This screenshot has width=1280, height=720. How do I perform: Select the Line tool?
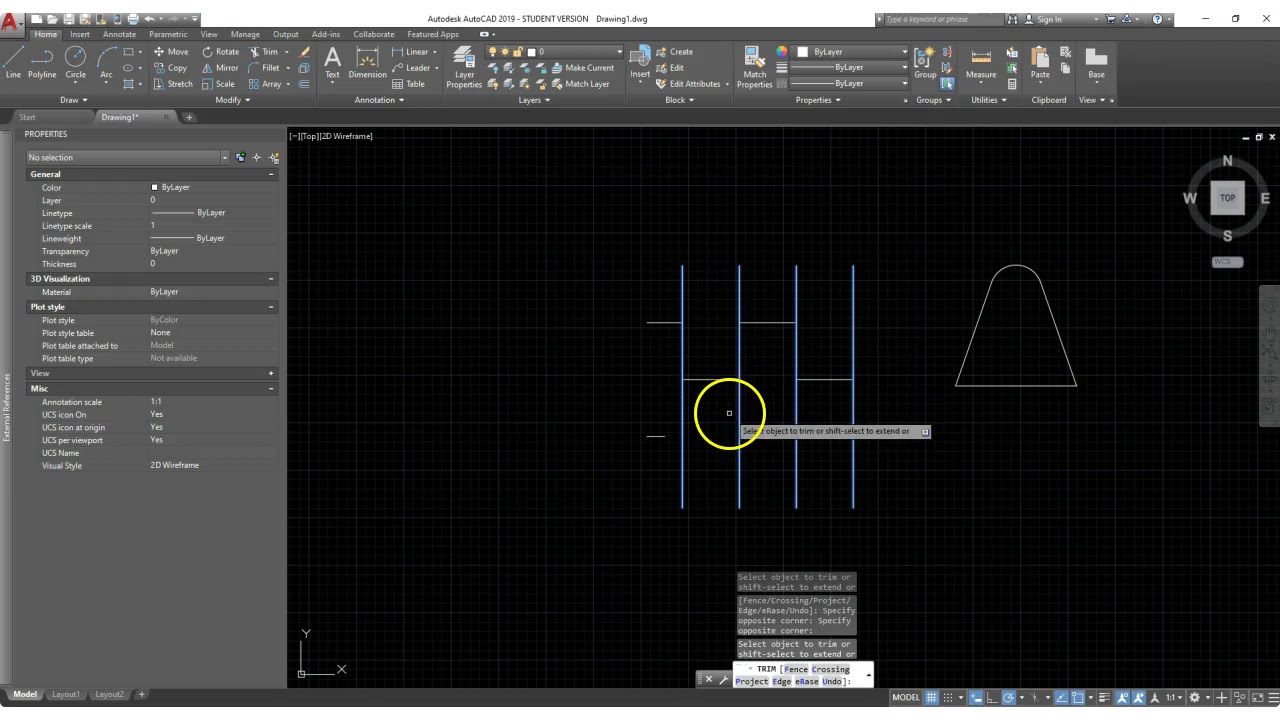tap(13, 61)
